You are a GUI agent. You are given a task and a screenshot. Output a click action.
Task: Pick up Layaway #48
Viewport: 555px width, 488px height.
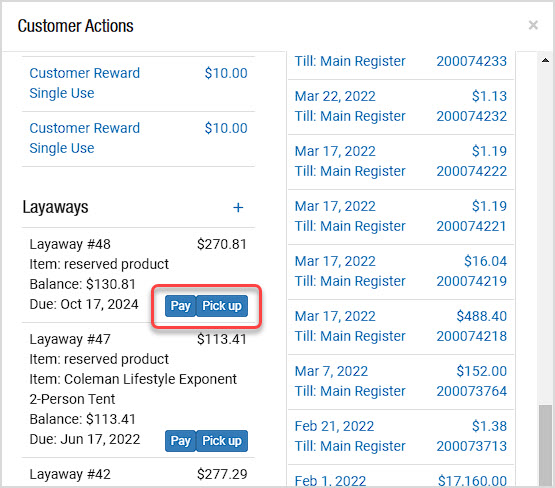coord(222,306)
